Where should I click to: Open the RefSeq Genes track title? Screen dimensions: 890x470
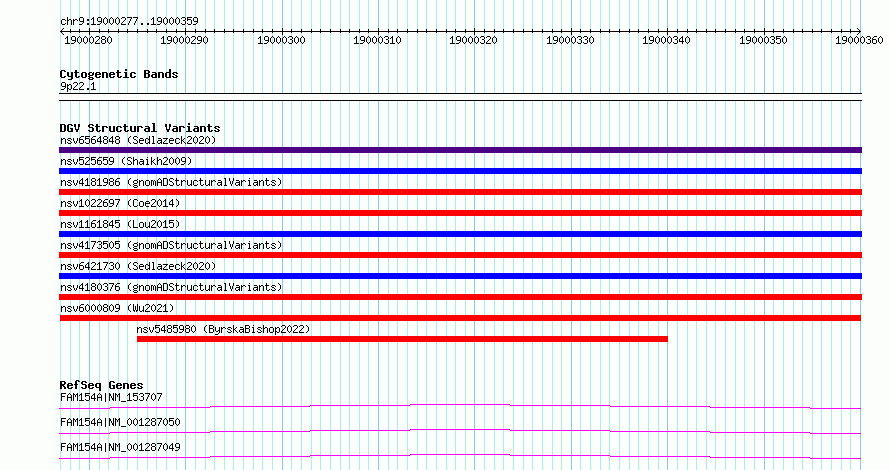point(101,385)
